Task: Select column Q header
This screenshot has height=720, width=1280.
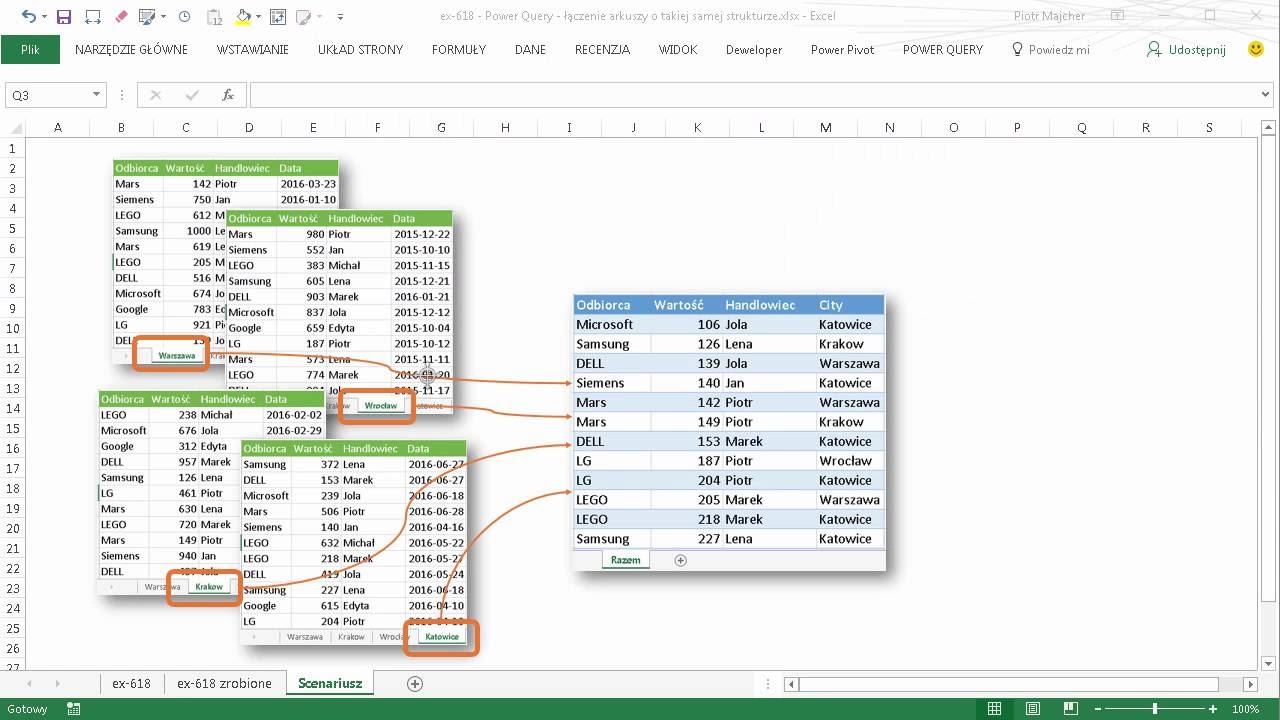Action: [1082, 127]
